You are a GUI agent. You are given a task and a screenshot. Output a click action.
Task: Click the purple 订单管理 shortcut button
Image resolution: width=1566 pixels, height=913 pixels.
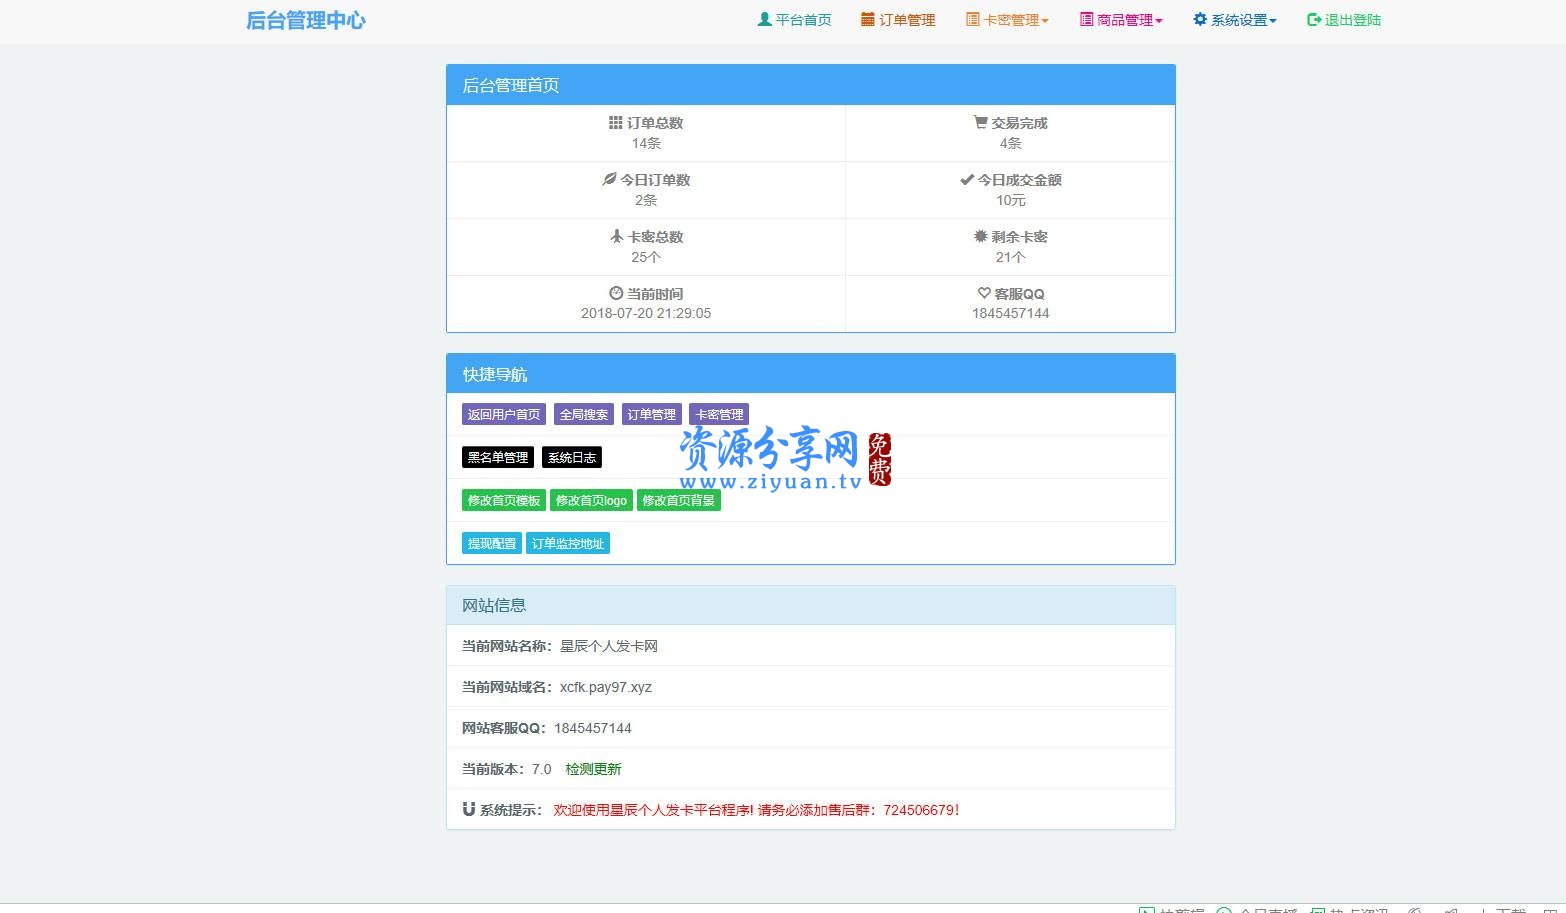[652, 414]
